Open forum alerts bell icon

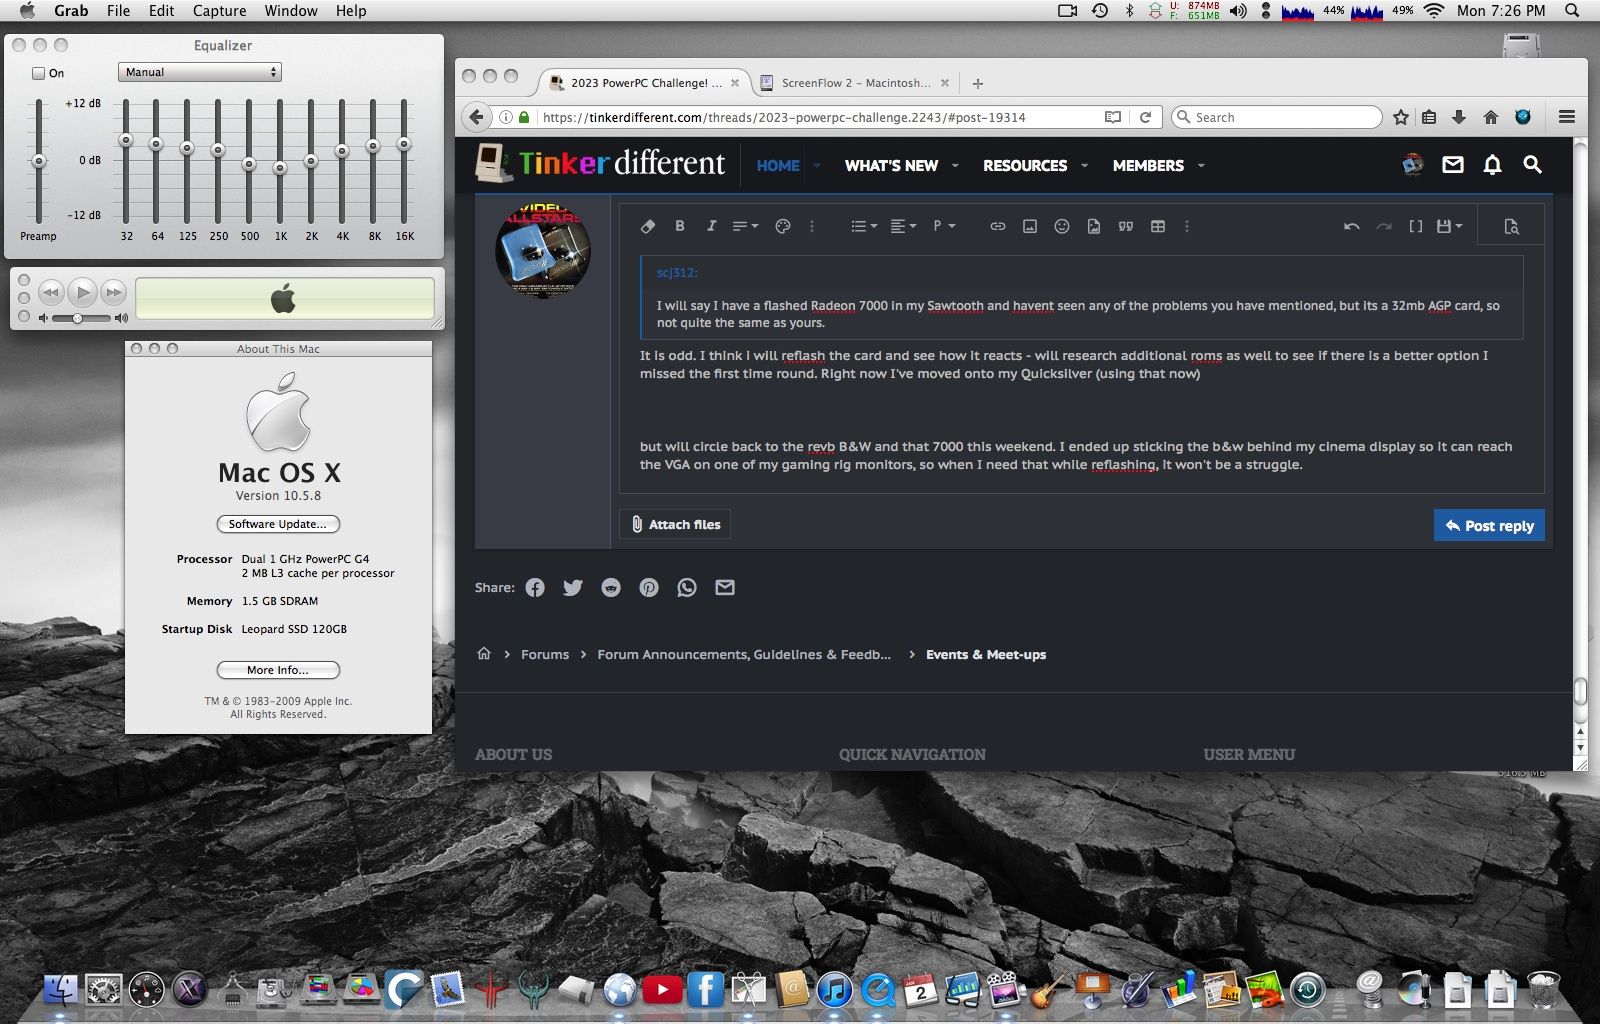pos(1492,165)
